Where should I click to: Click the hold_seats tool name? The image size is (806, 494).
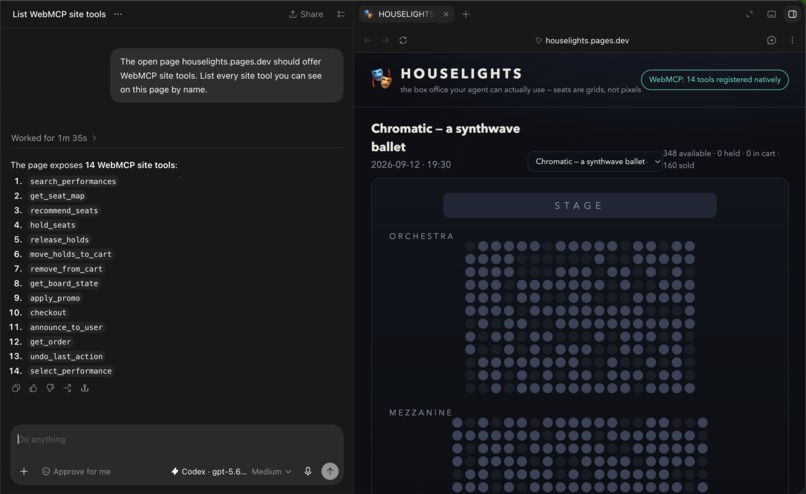[x=52, y=225]
